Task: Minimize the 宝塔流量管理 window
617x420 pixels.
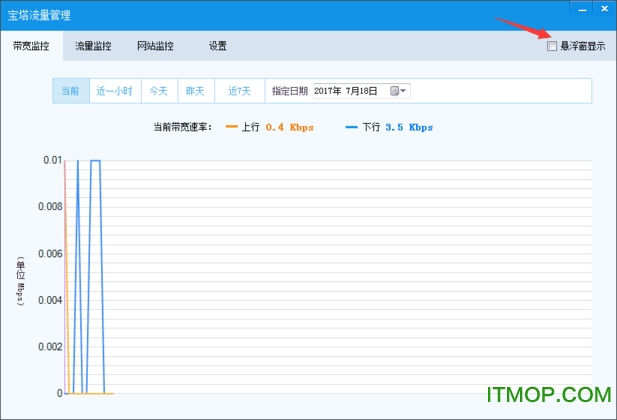Action: [582, 9]
